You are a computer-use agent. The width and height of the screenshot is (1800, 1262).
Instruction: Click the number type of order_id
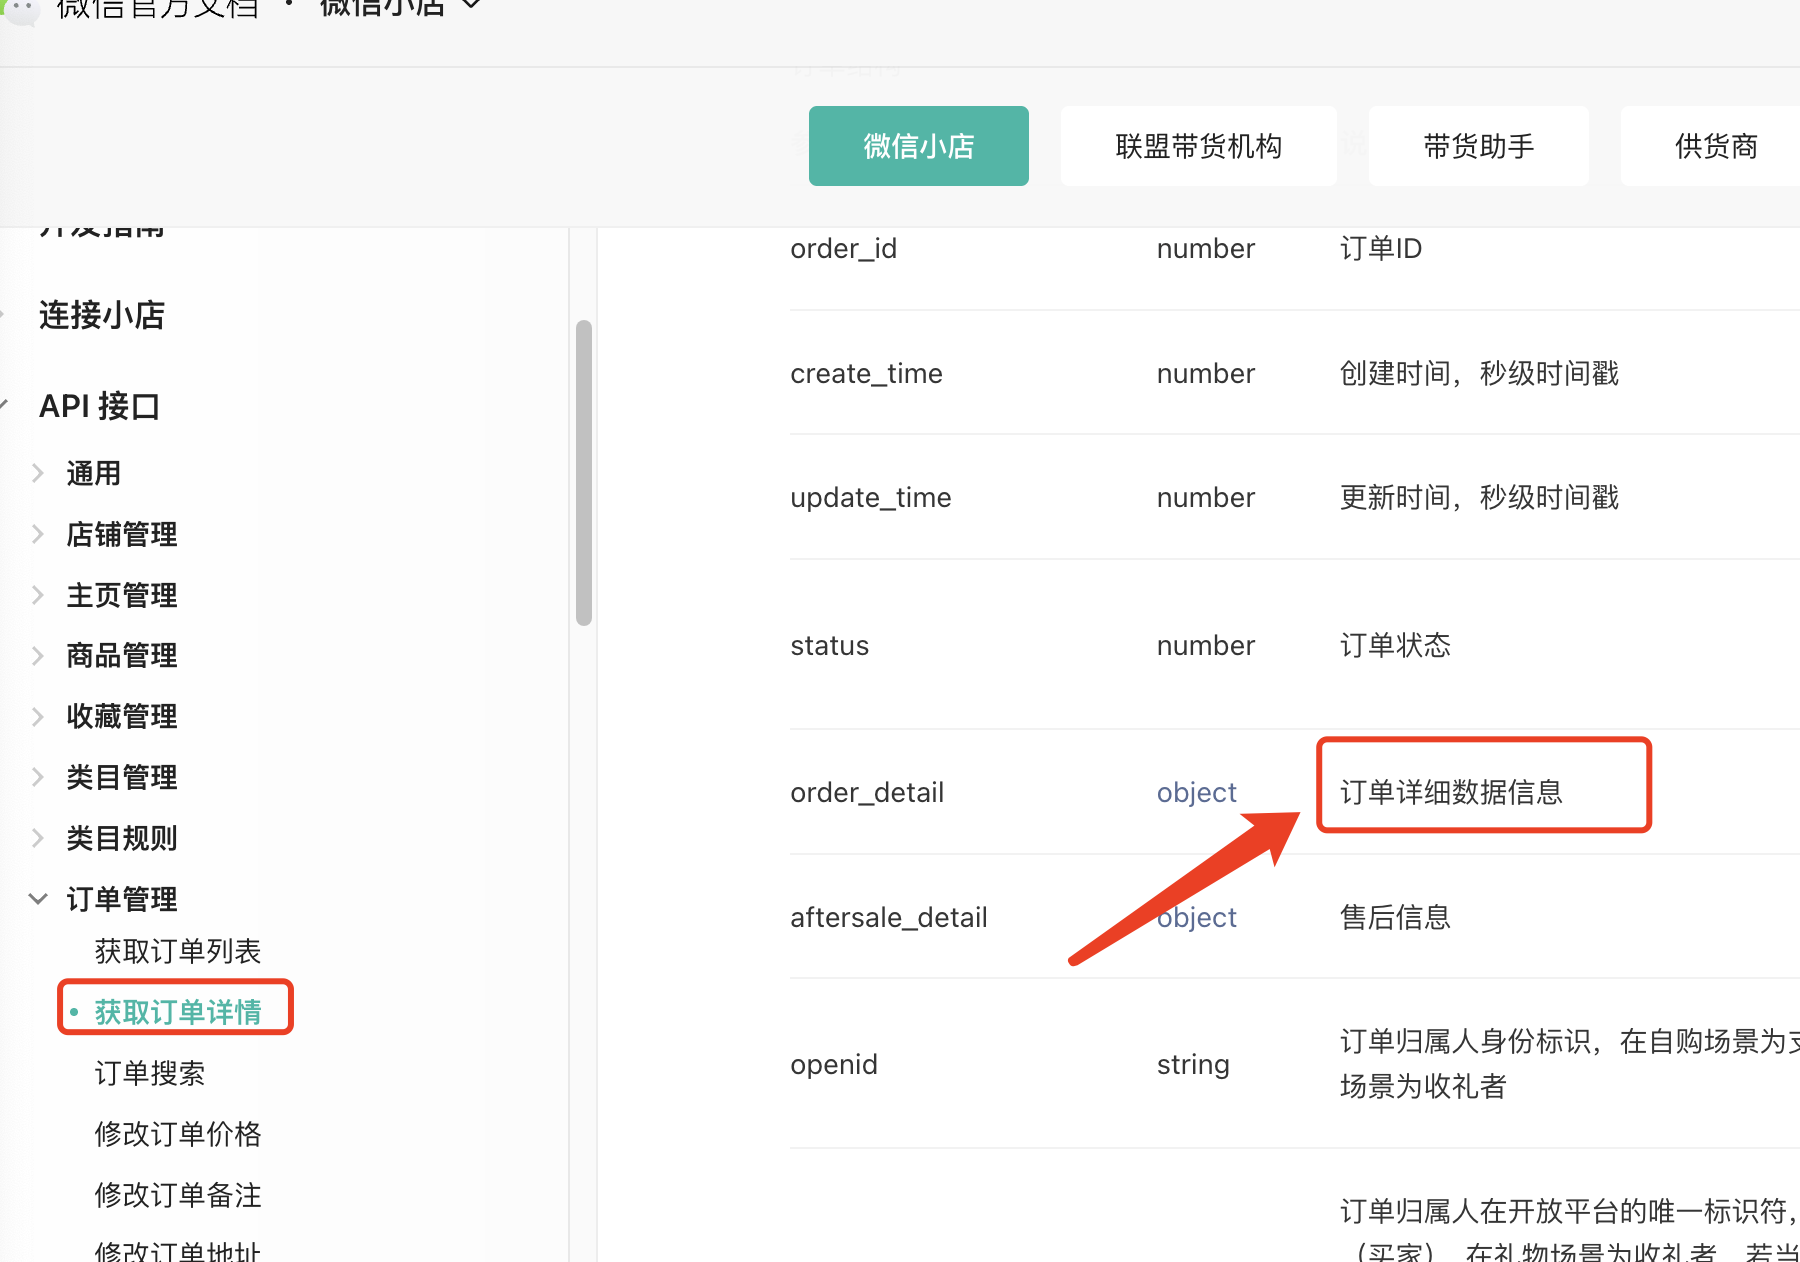click(x=1206, y=248)
